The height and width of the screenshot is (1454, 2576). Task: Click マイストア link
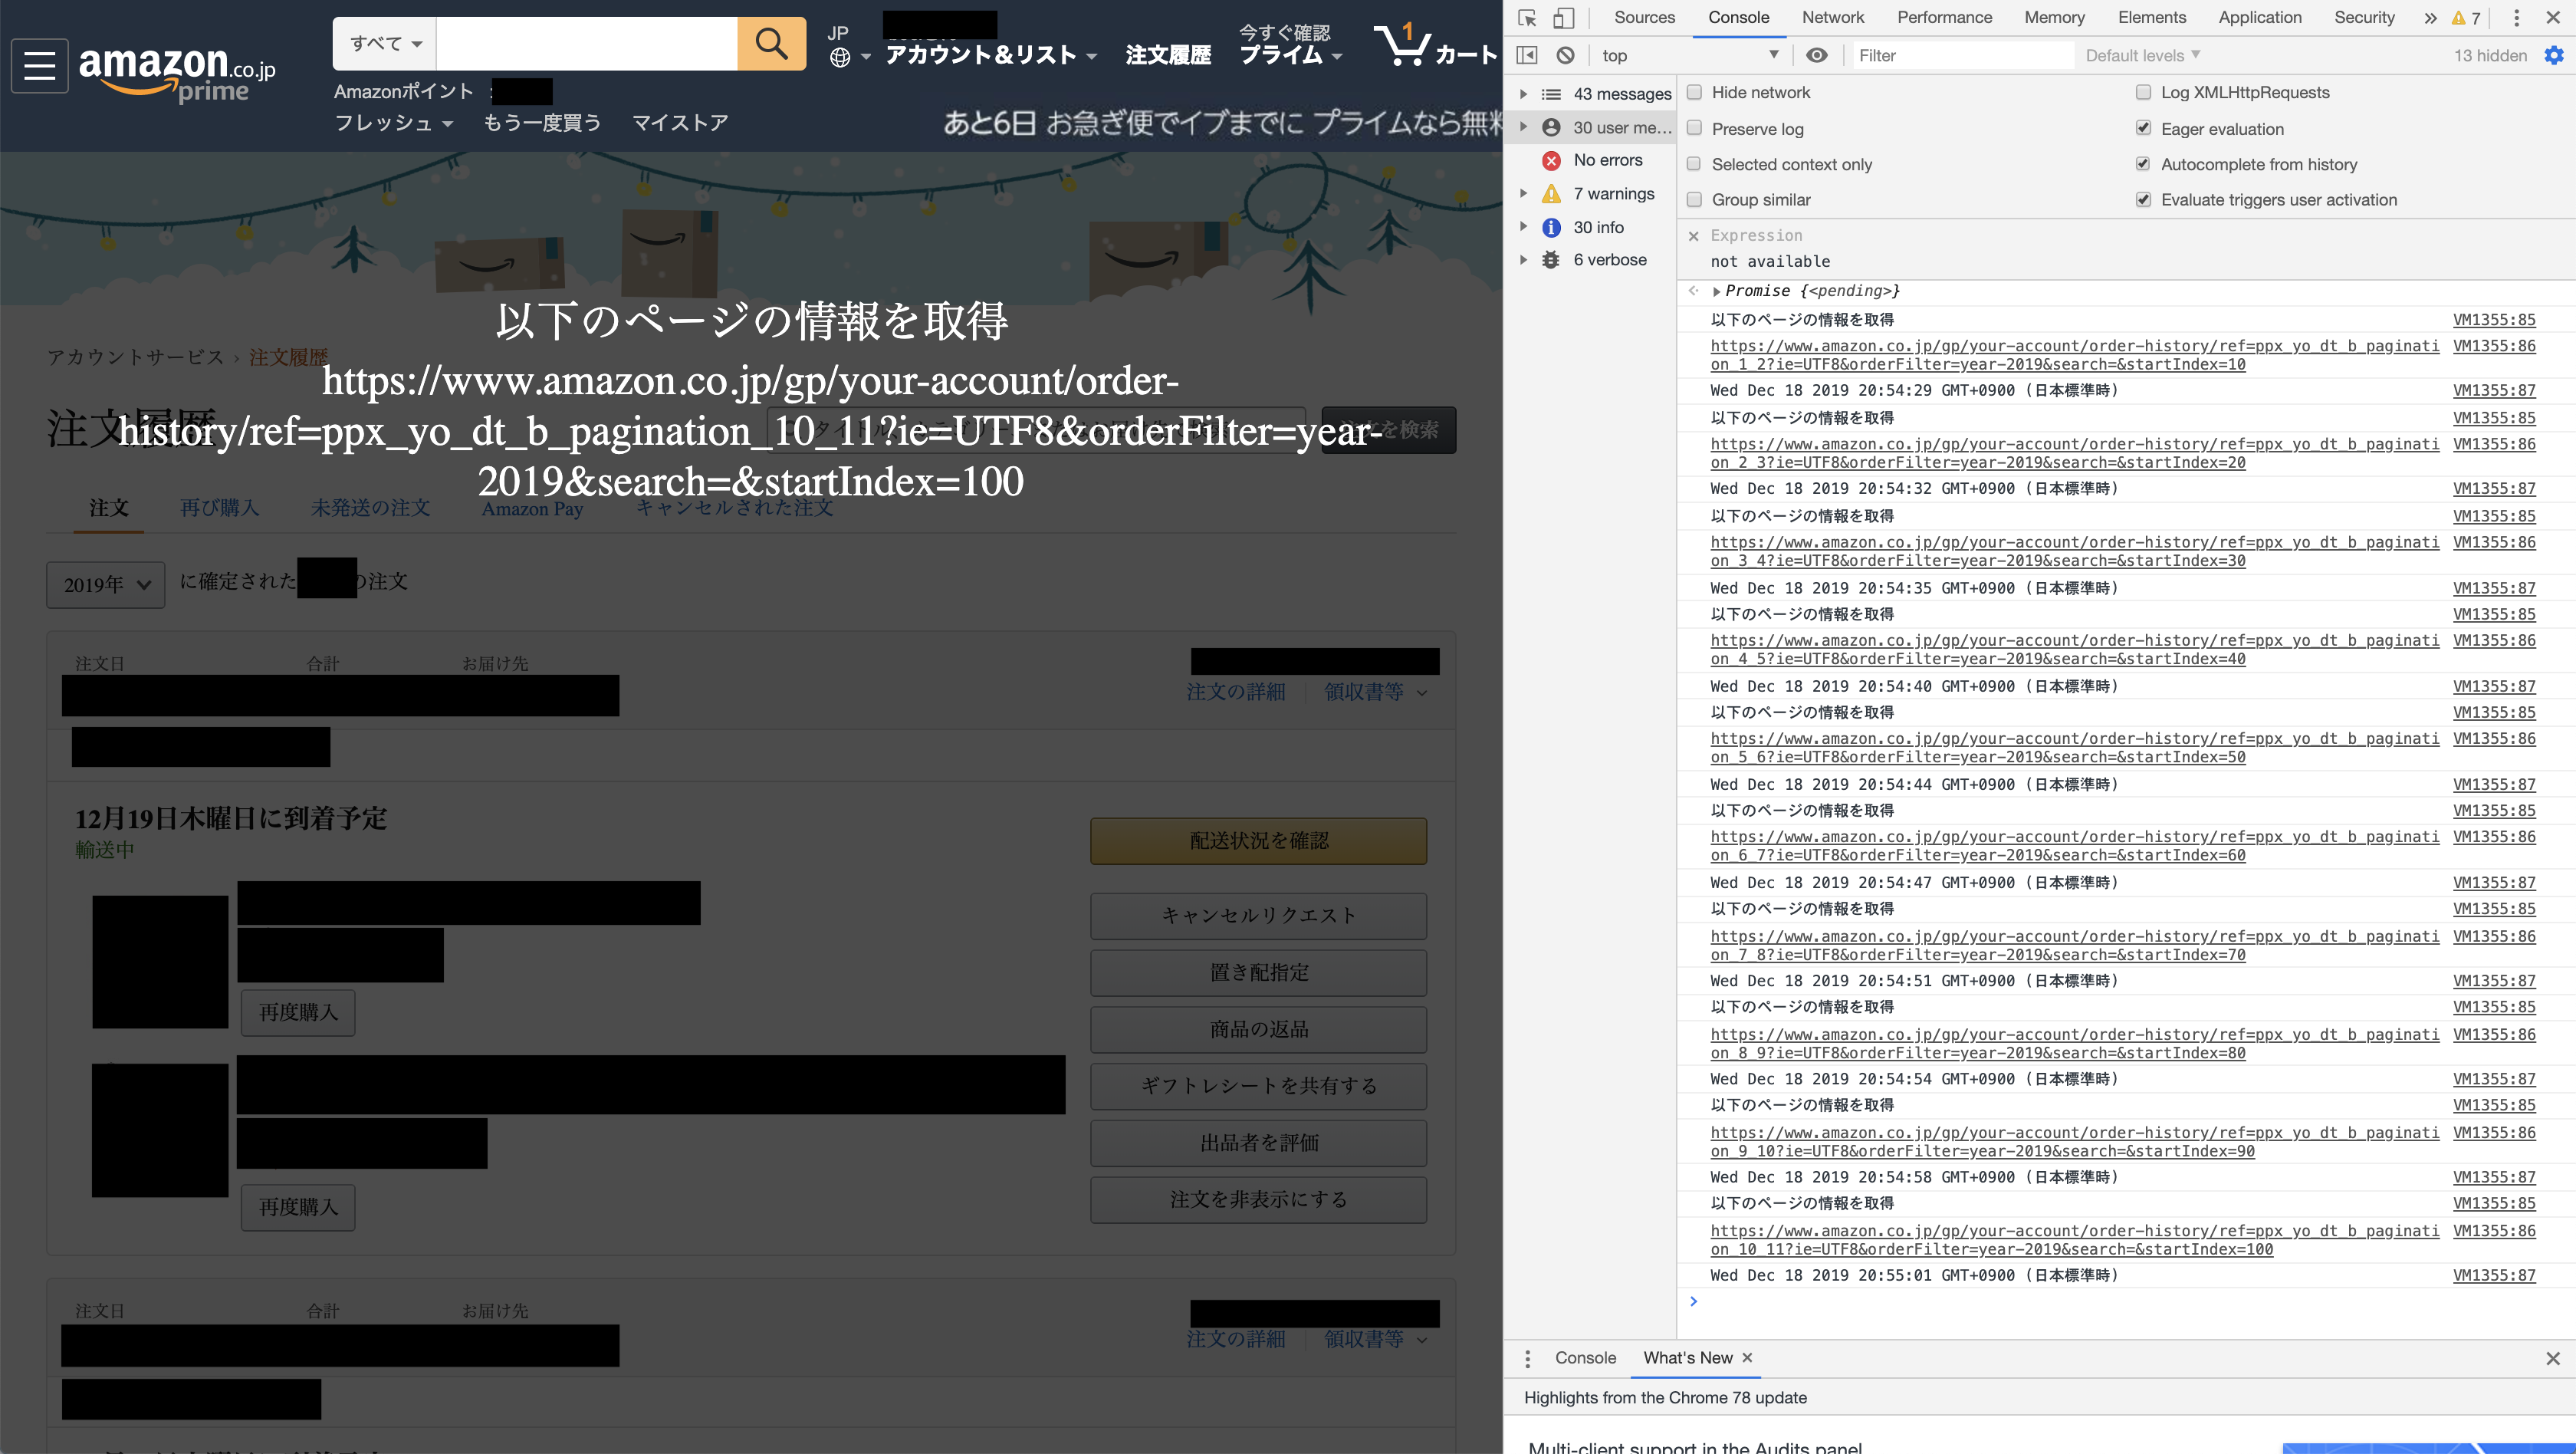tap(680, 123)
